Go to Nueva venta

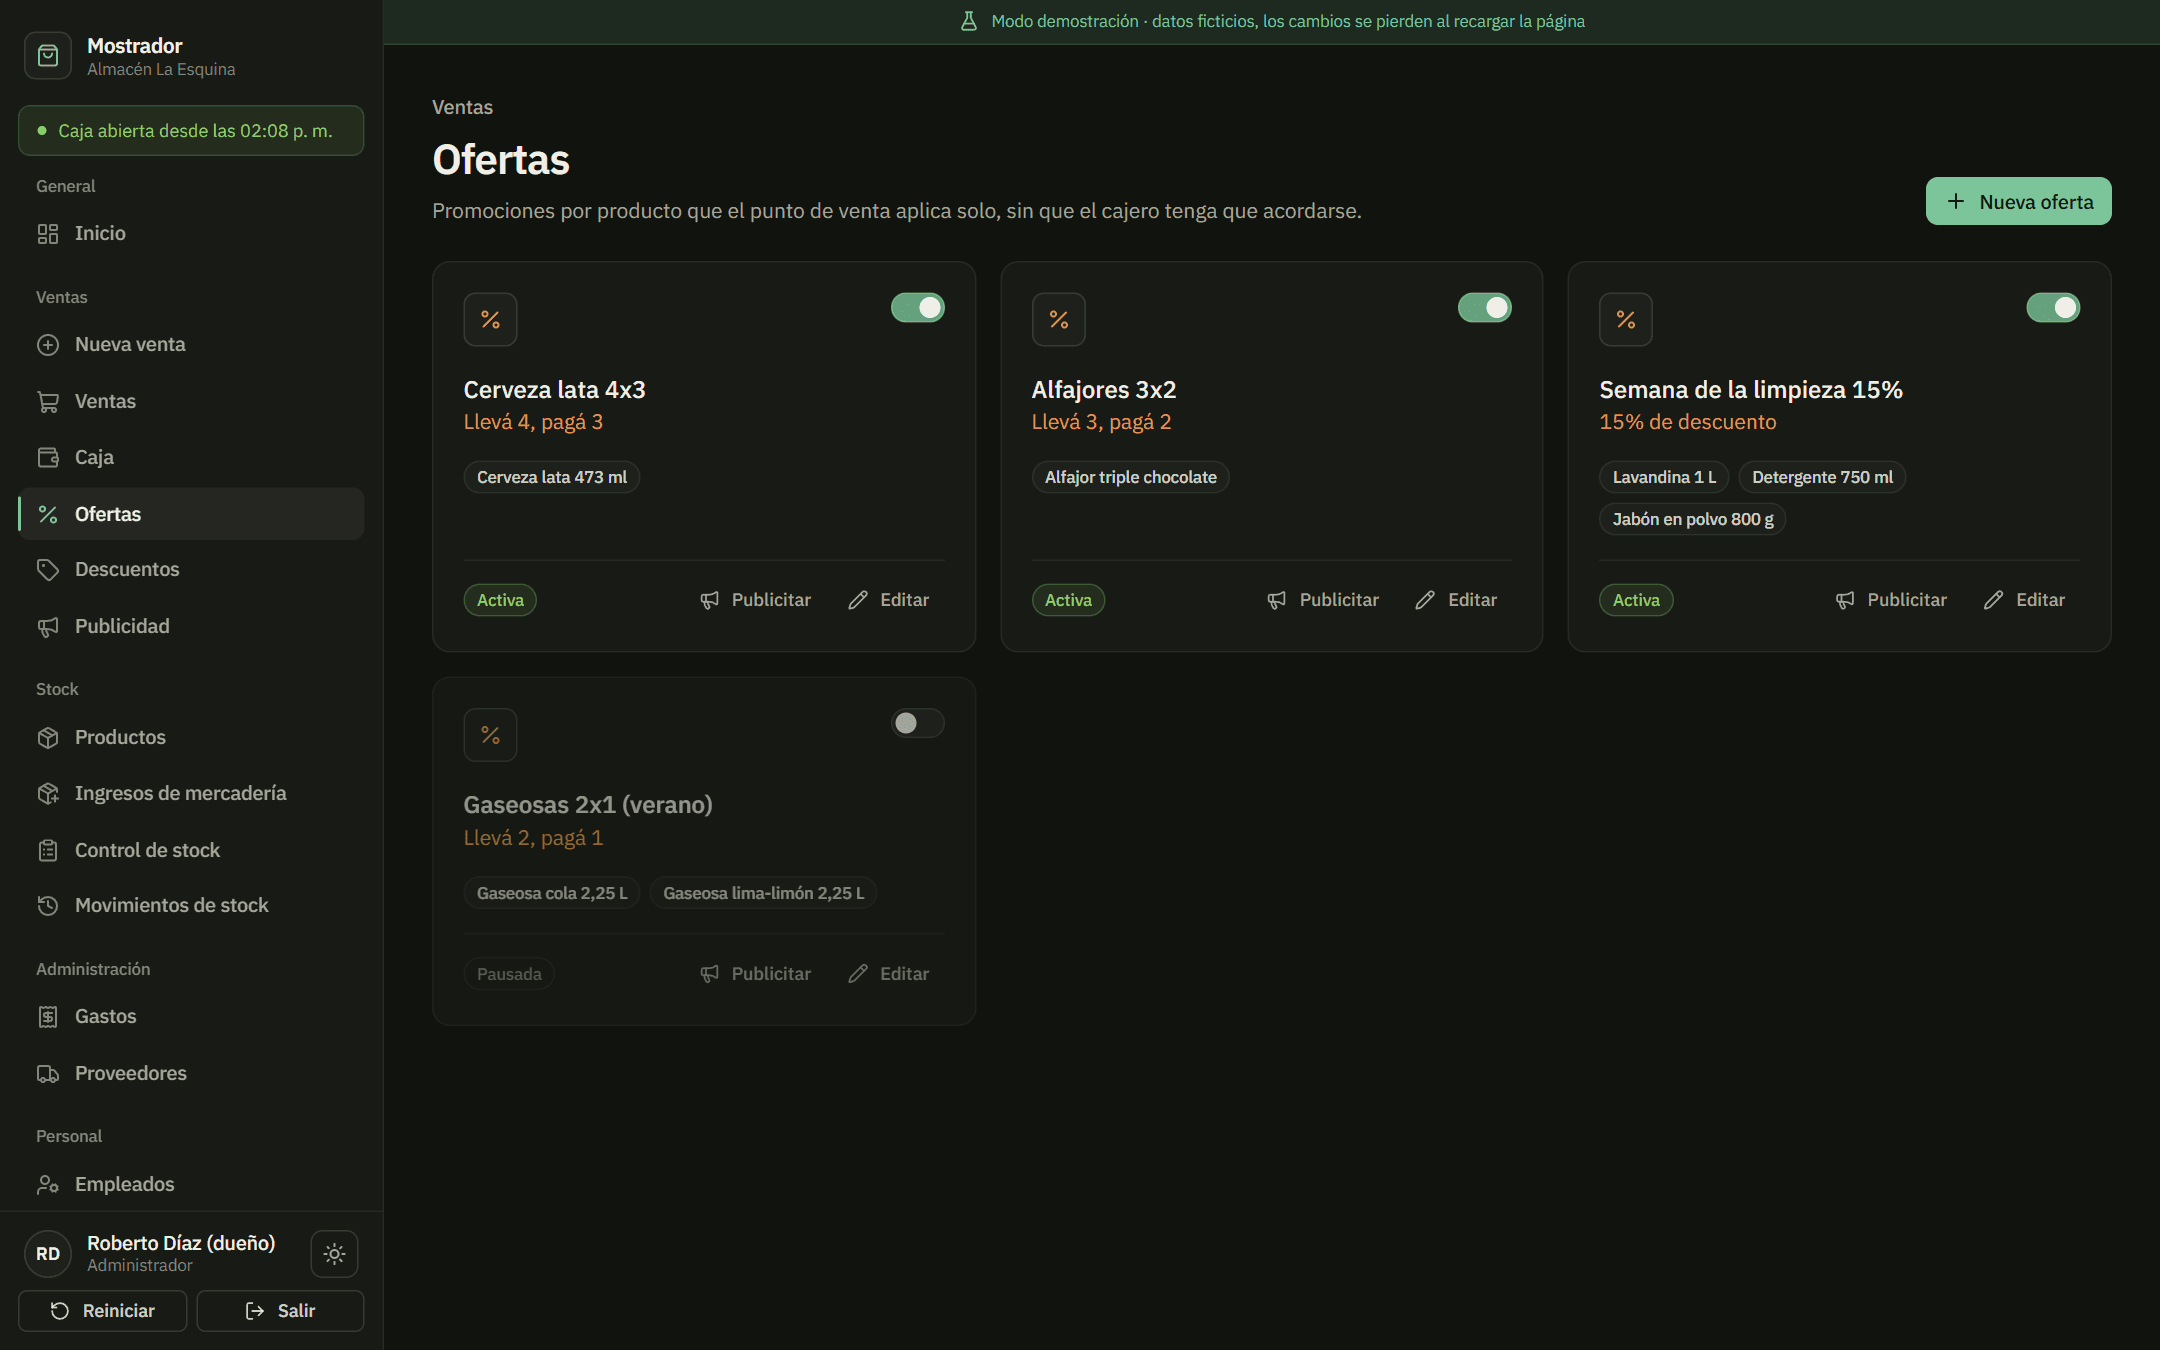click(x=191, y=345)
